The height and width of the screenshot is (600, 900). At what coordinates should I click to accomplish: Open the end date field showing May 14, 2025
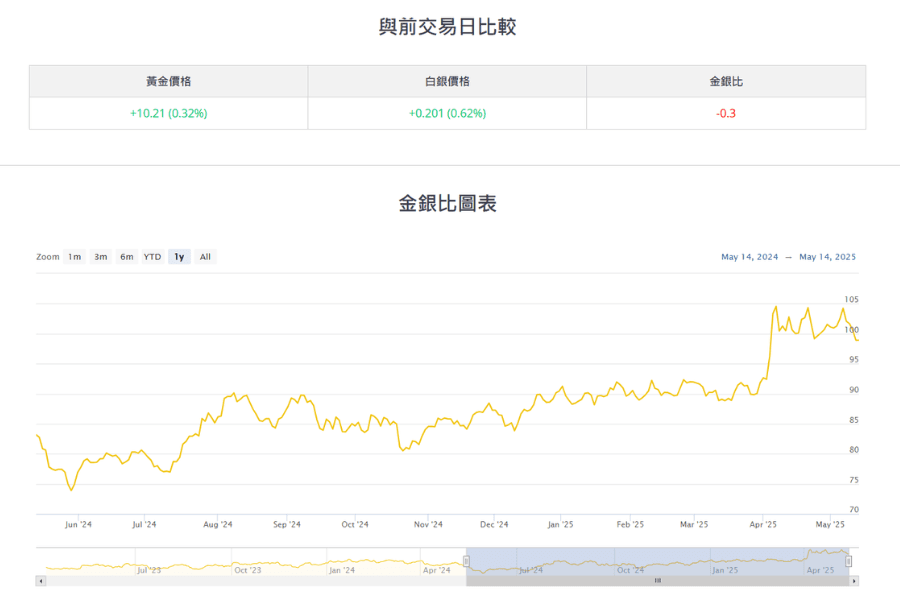[830, 256]
